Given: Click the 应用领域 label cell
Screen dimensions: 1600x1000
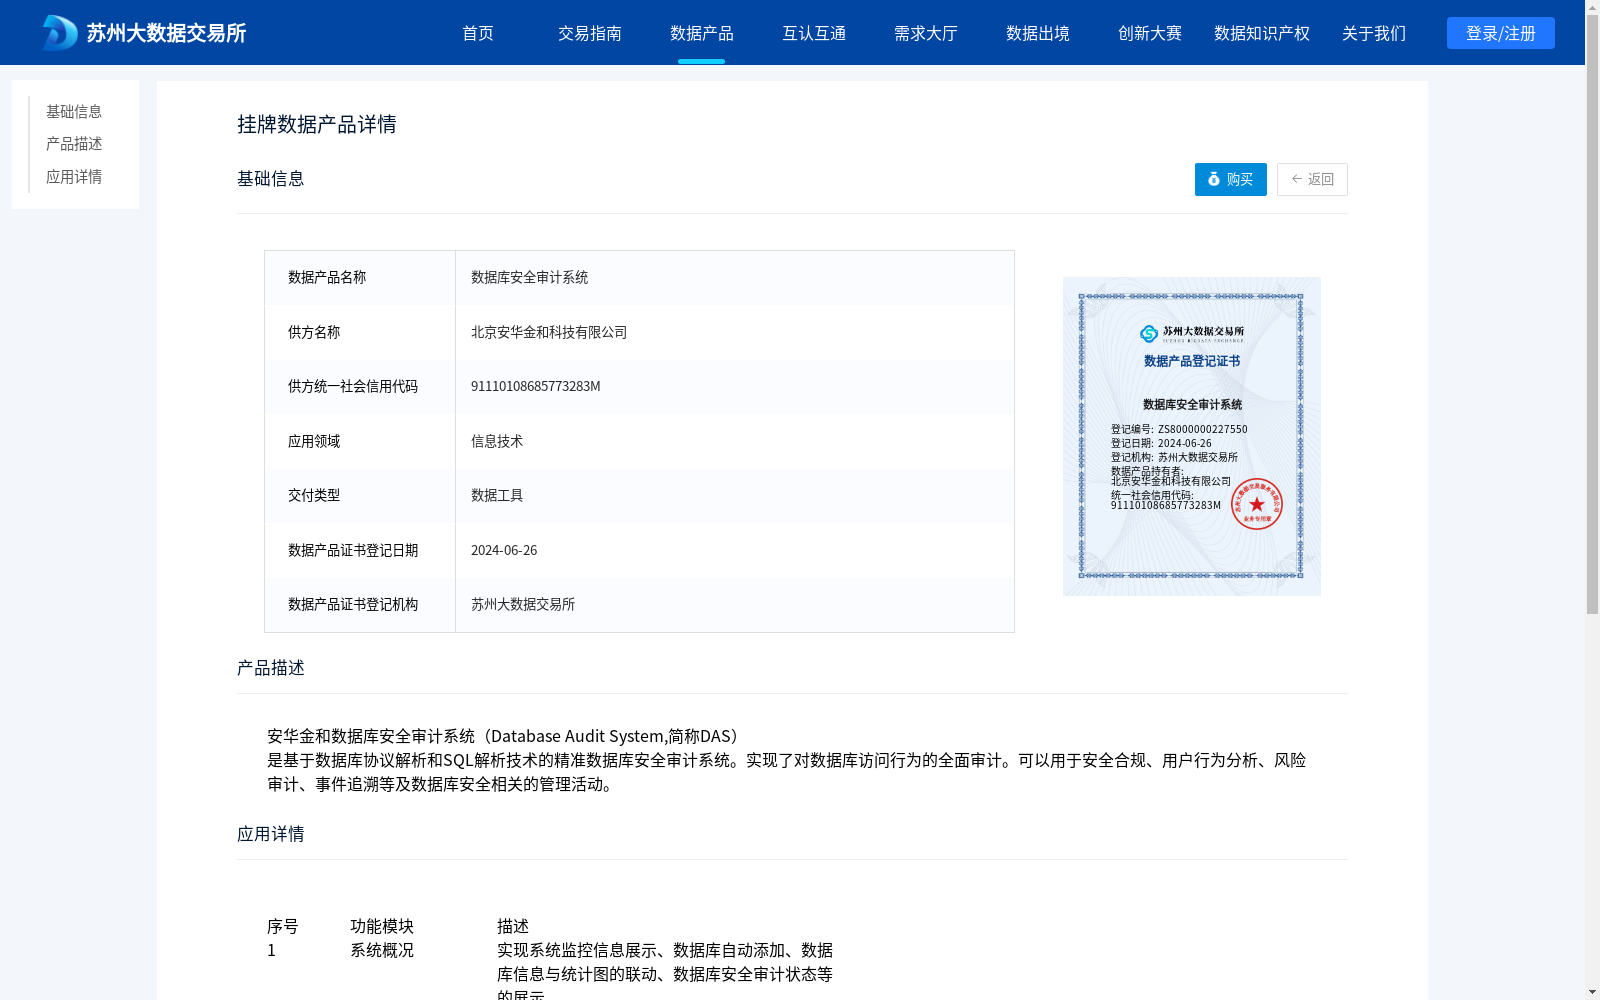Looking at the screenshot, I should (x=360, y=441).
